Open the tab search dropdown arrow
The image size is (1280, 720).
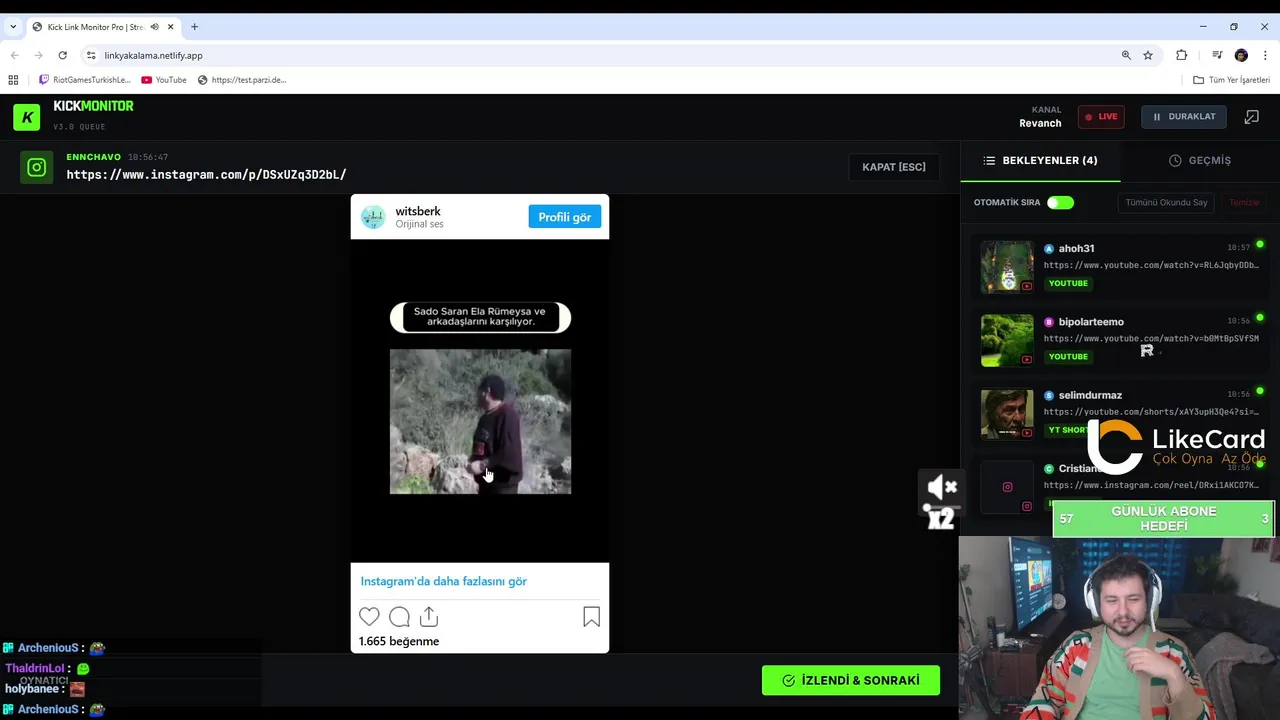pyautogui.click(x=12, y=27)
